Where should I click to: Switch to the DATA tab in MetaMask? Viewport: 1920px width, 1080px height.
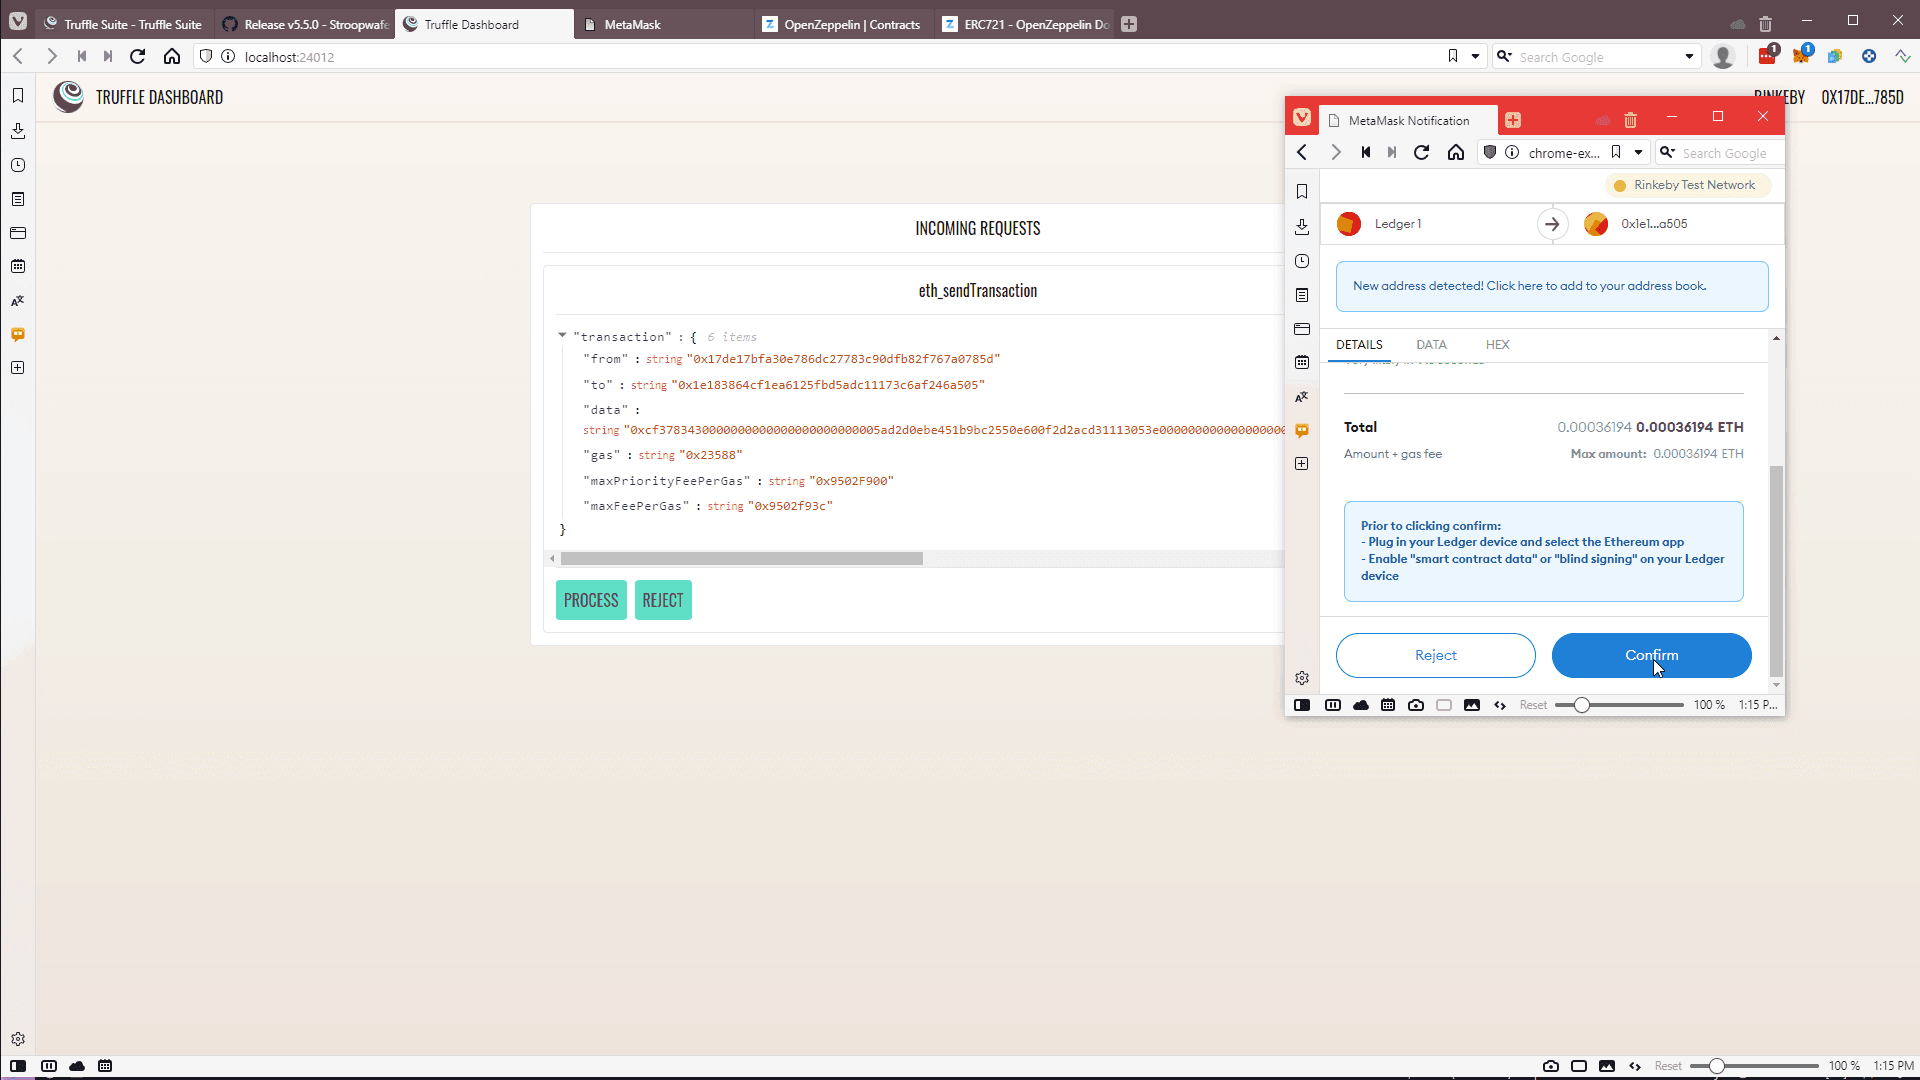(1431, 344)
